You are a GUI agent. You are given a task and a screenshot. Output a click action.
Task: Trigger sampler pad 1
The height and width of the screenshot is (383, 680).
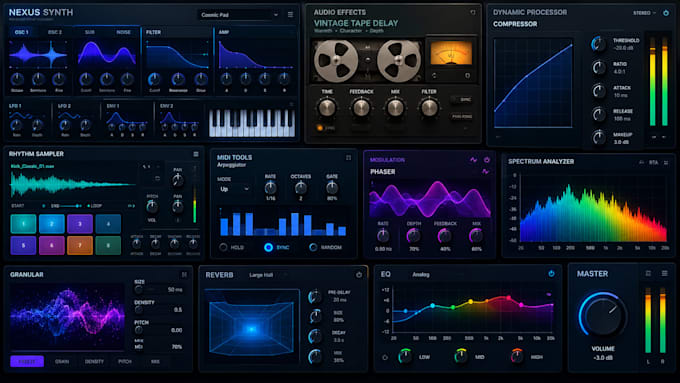click(x=23, y=224)
